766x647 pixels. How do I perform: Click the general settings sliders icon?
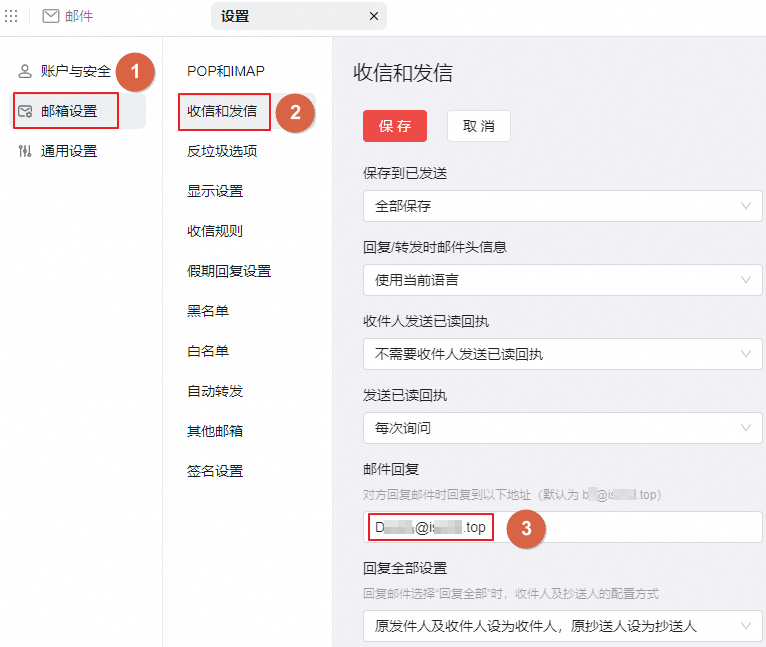[25, 151]
